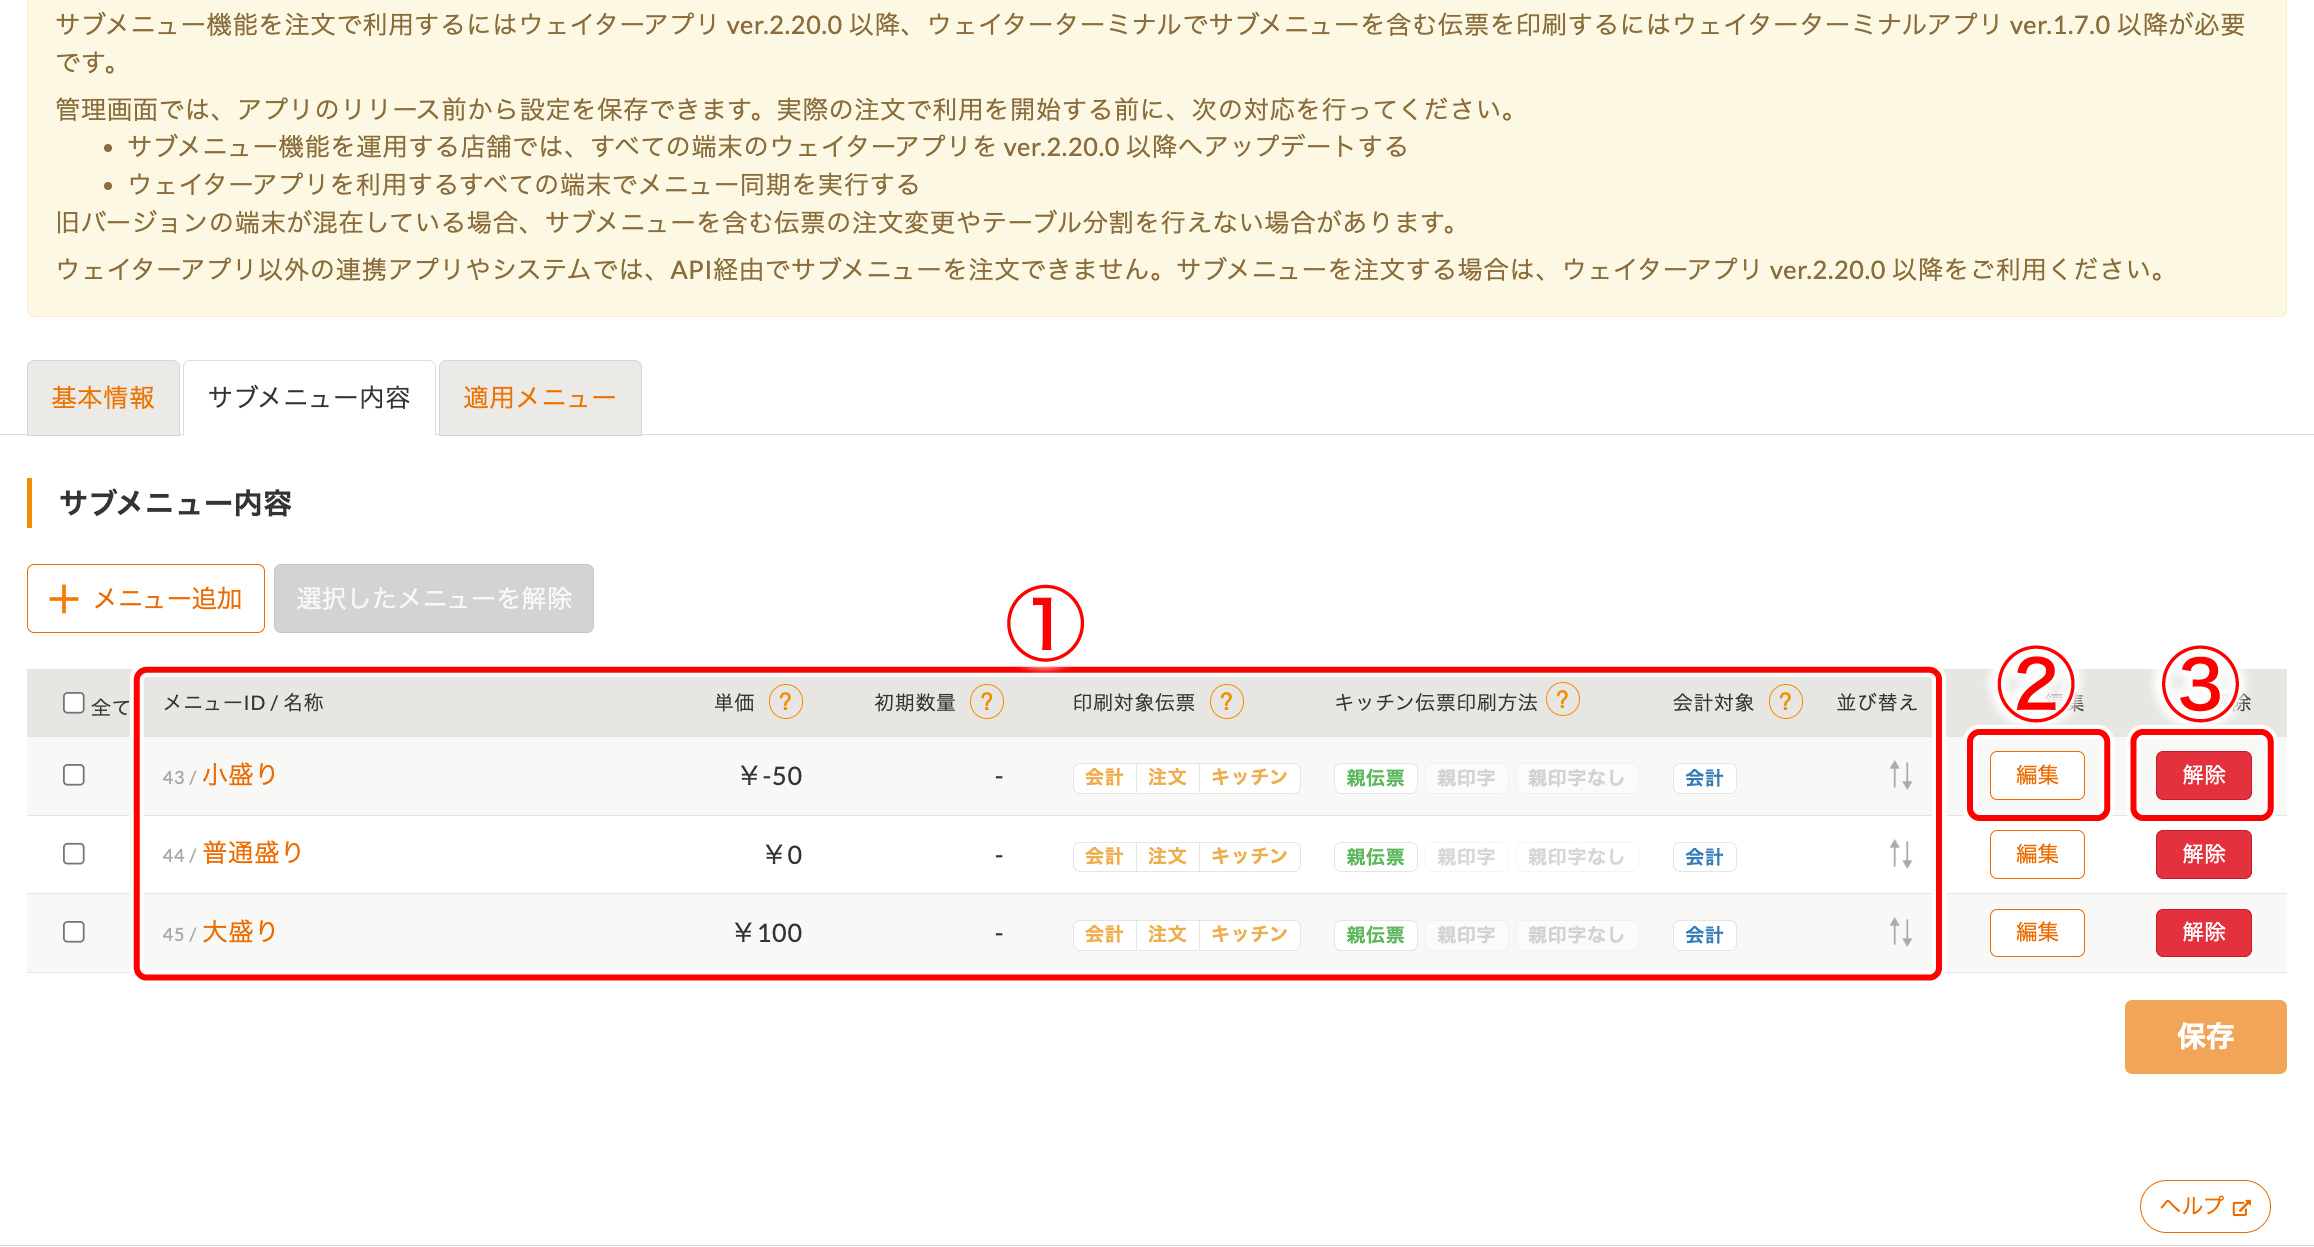
Task: Edit the 小盛り menu row
Action: [2037, 775]
